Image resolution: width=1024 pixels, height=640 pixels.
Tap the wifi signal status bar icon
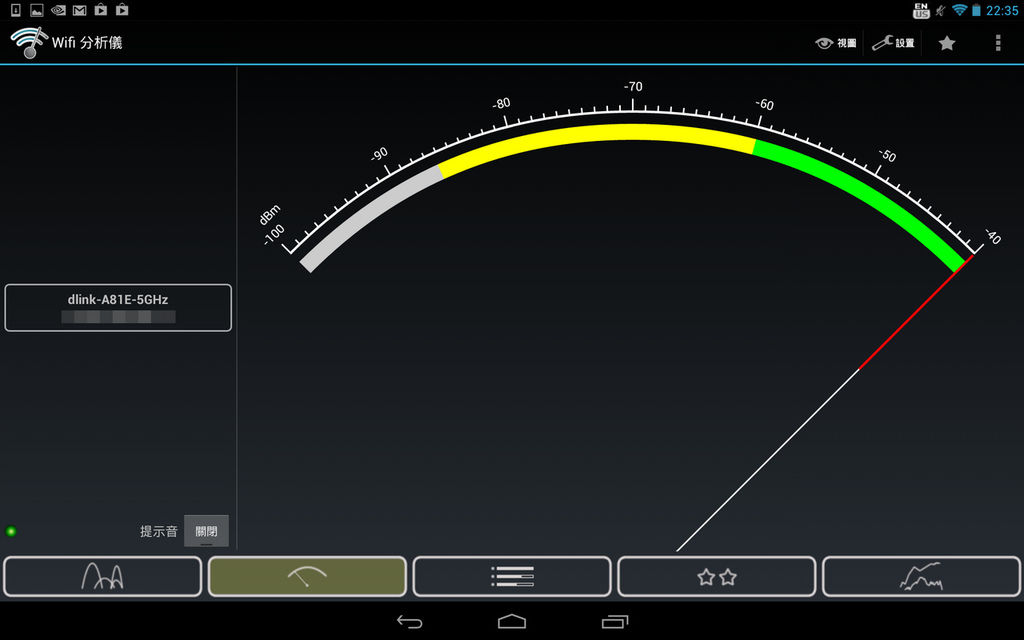point(959,10)
